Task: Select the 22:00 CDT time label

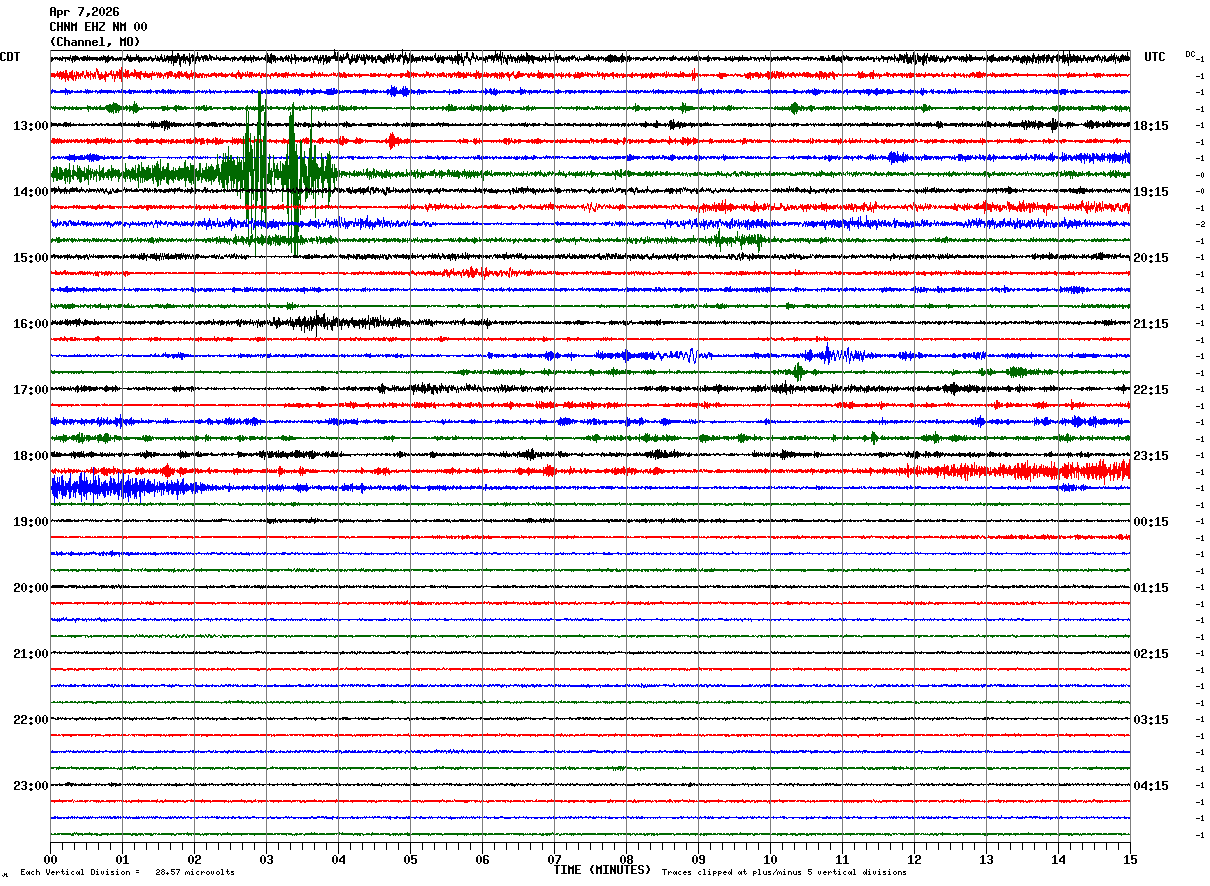Action: tap(31, 720)
